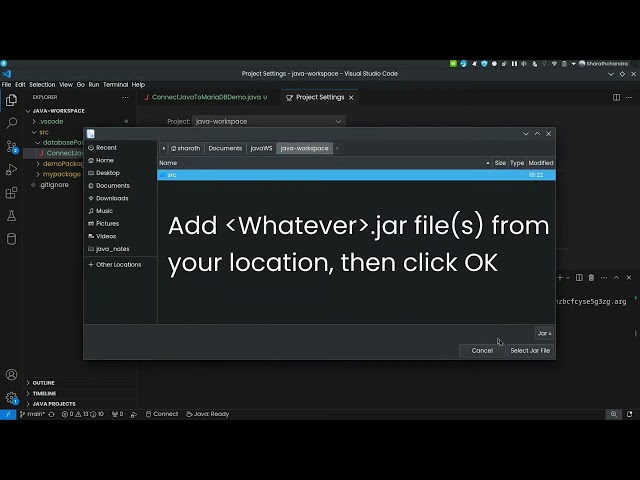Open Other Locations in the file dialog

click(118, 264)
